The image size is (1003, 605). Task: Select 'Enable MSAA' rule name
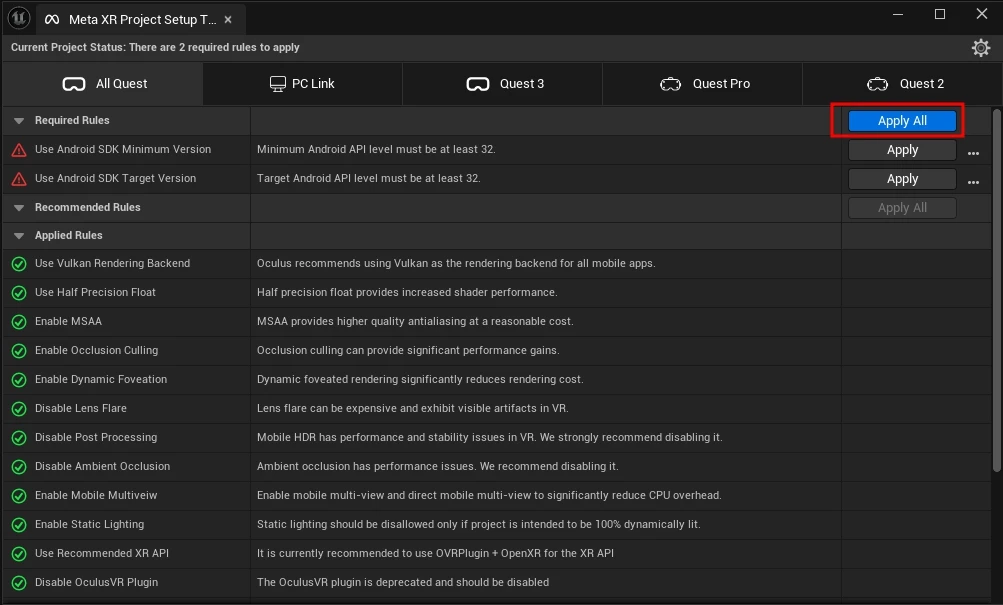tap(68, 321)
